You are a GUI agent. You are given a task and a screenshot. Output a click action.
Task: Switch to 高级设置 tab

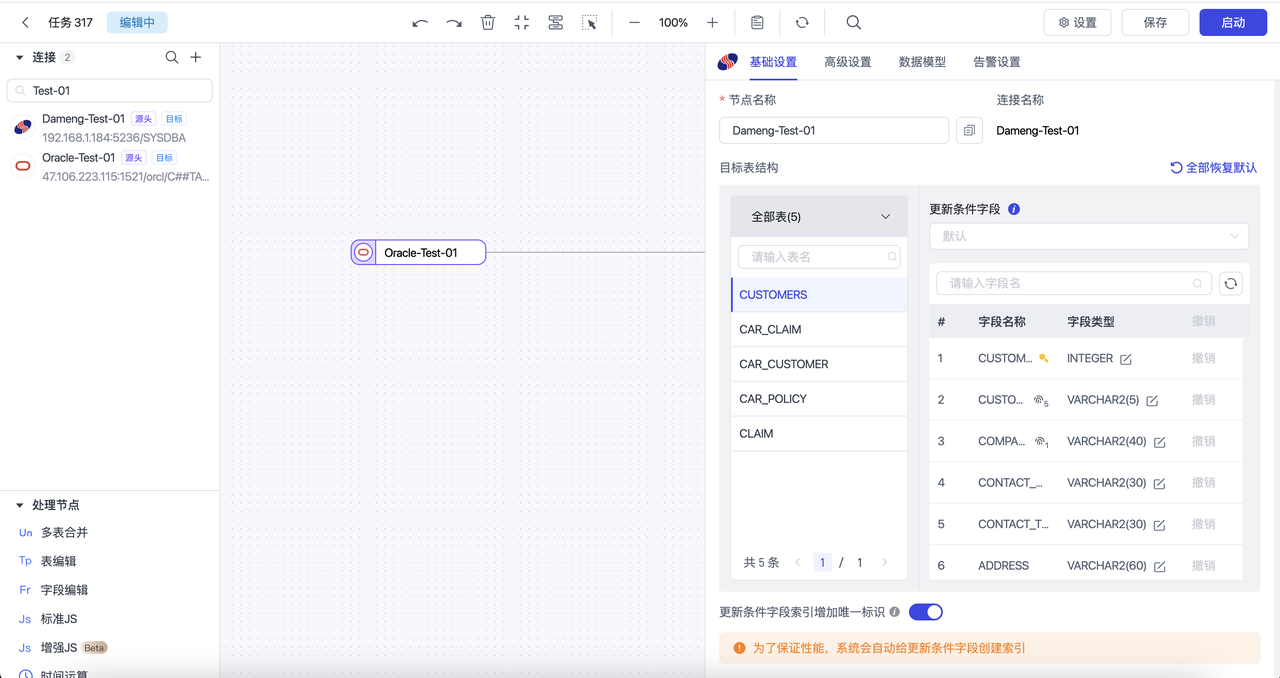[x=848, y=62]
